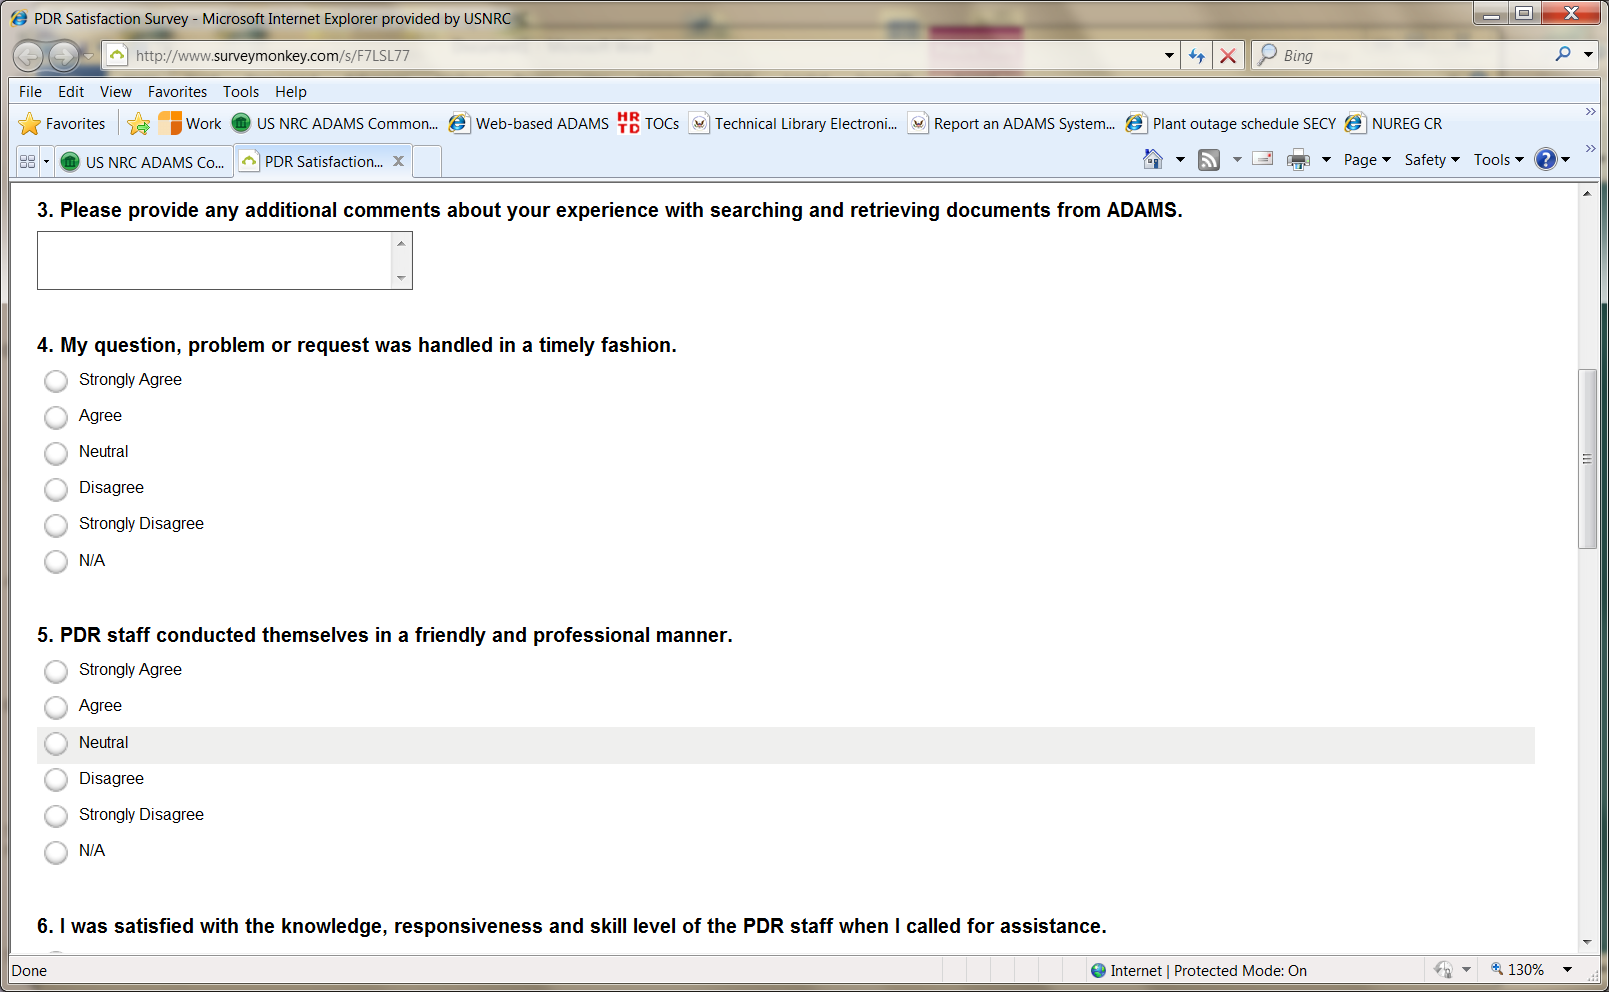This screenshot has height=992, width=1609.
Task: Open the Page command bar menu
Action: (1367, 160)
